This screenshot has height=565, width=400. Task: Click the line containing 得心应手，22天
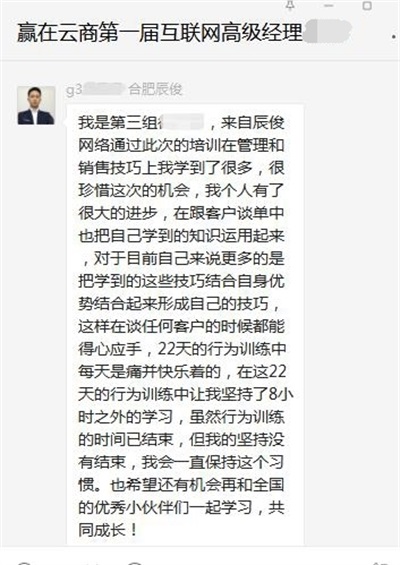pos(183,349)
